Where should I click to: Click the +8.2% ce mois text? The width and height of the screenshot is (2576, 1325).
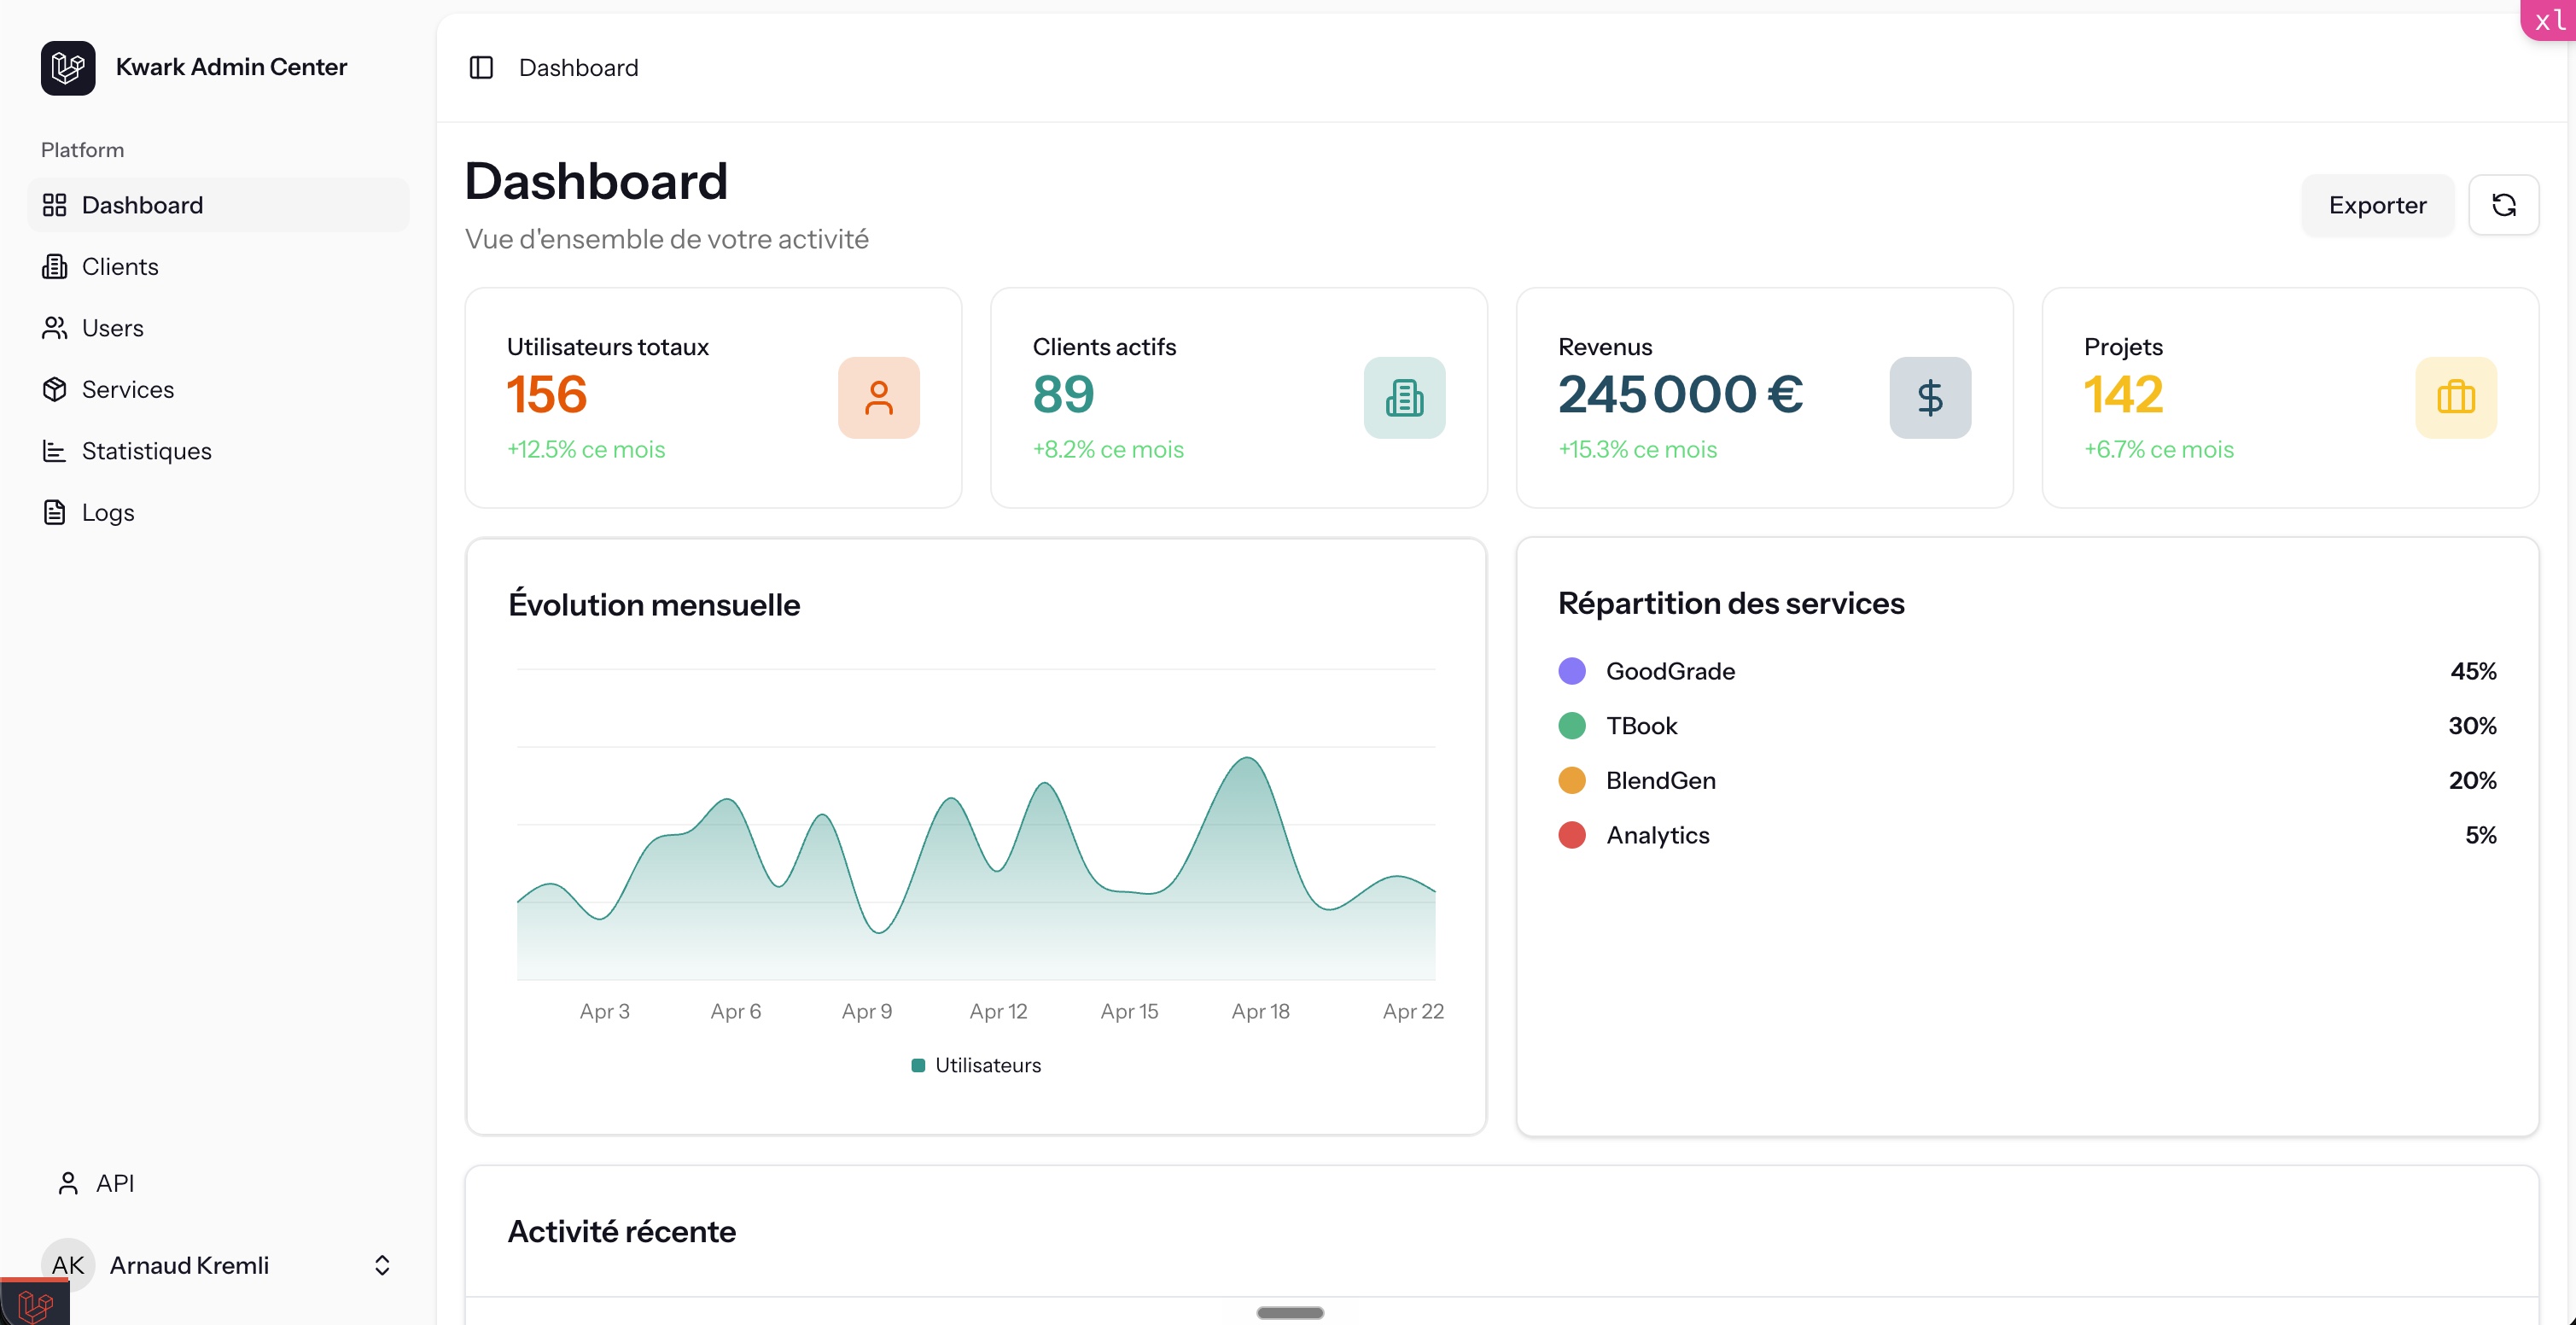click(x=1108, y=449)
